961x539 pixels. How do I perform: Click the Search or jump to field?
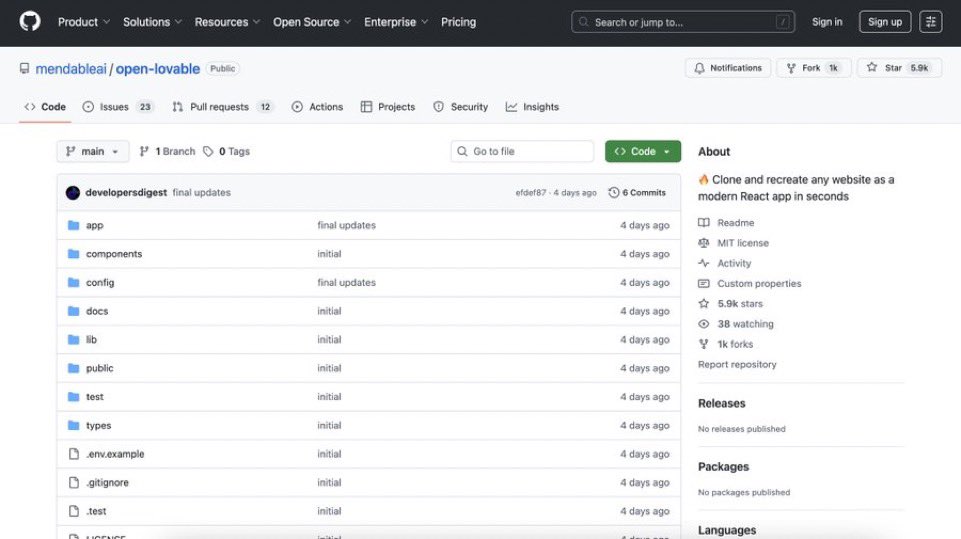(683, 22)
